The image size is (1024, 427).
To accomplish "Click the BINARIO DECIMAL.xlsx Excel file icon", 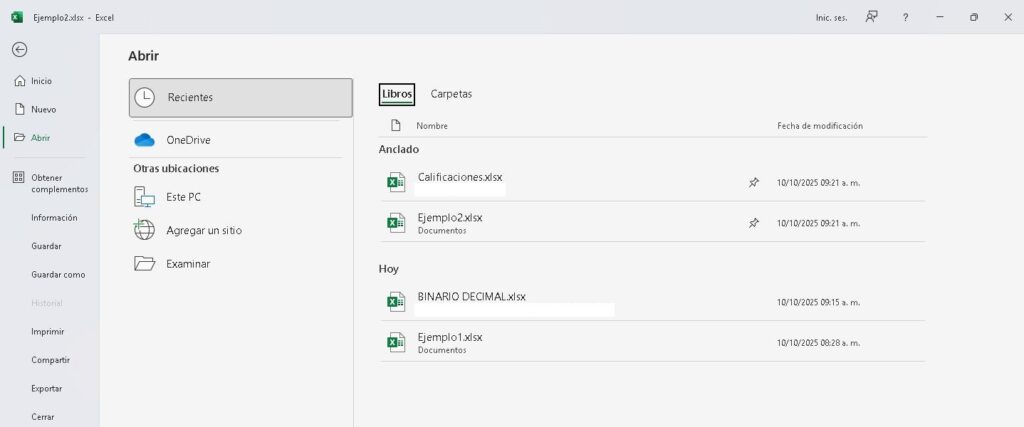I will tap(396, 302).
